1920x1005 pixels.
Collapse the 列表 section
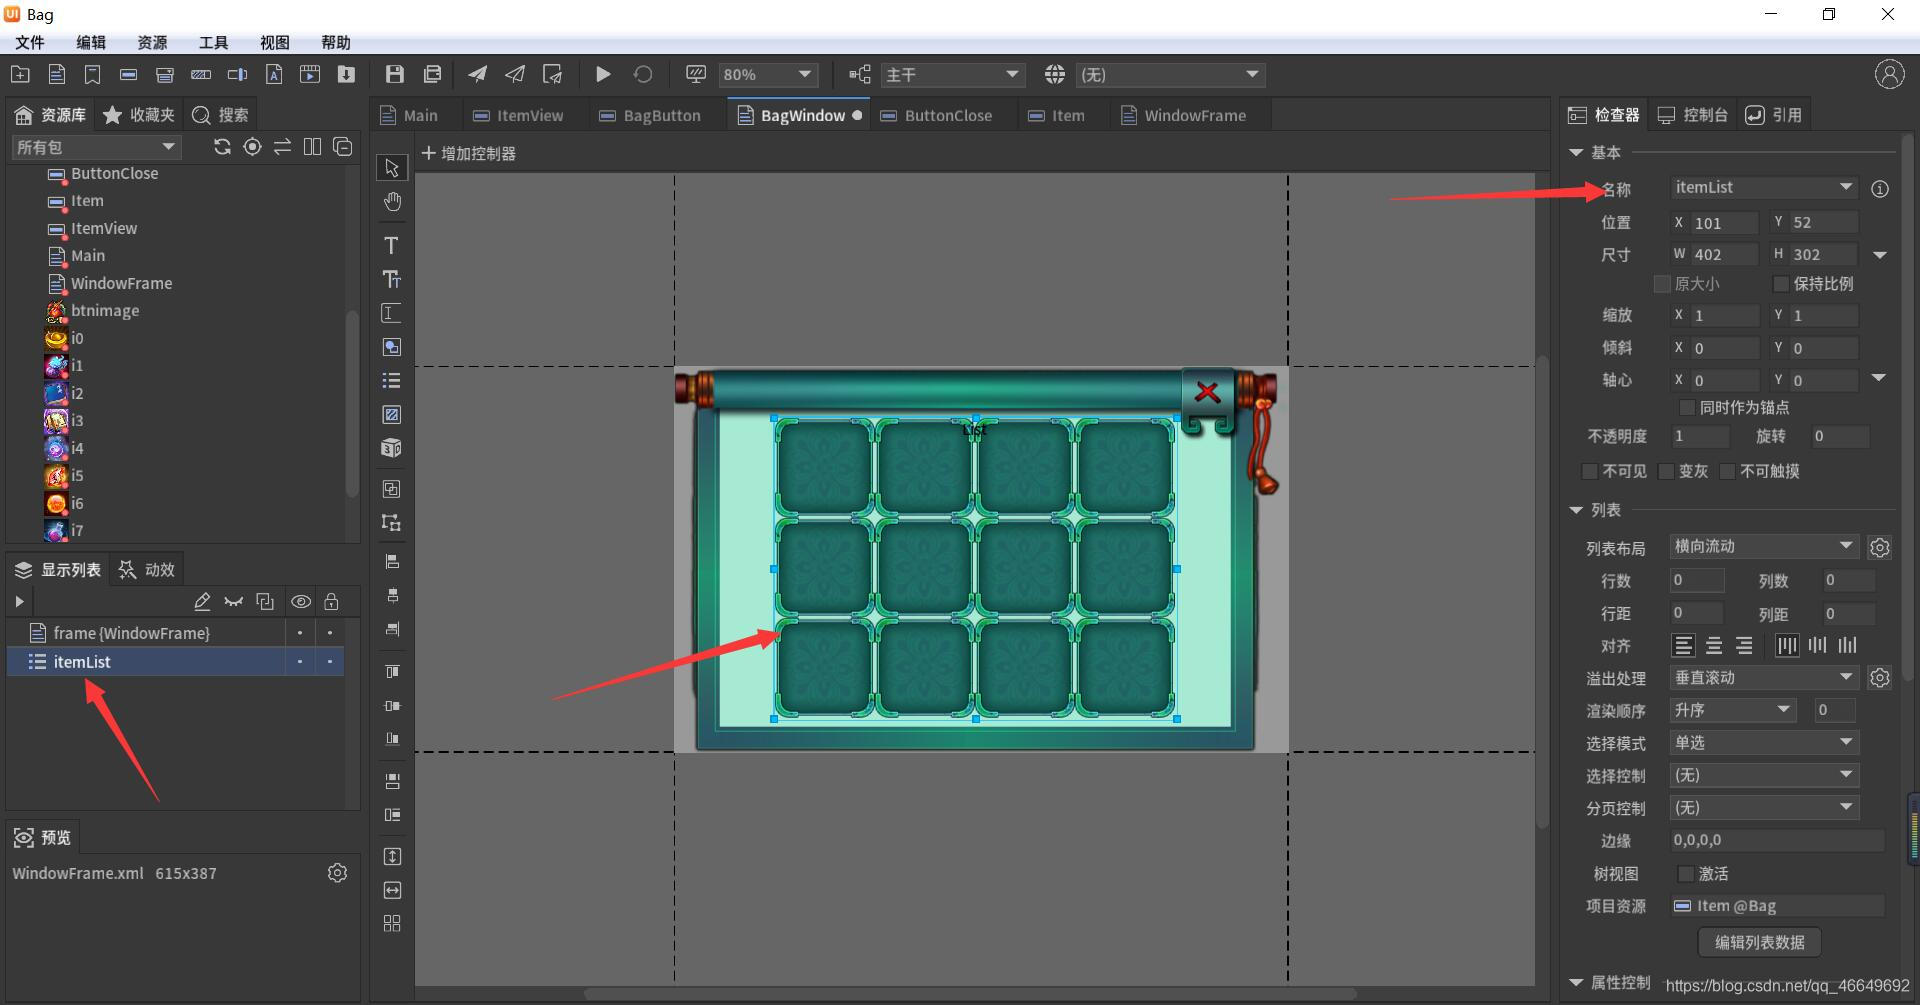pyautogui.click(x=1577, y=511)
